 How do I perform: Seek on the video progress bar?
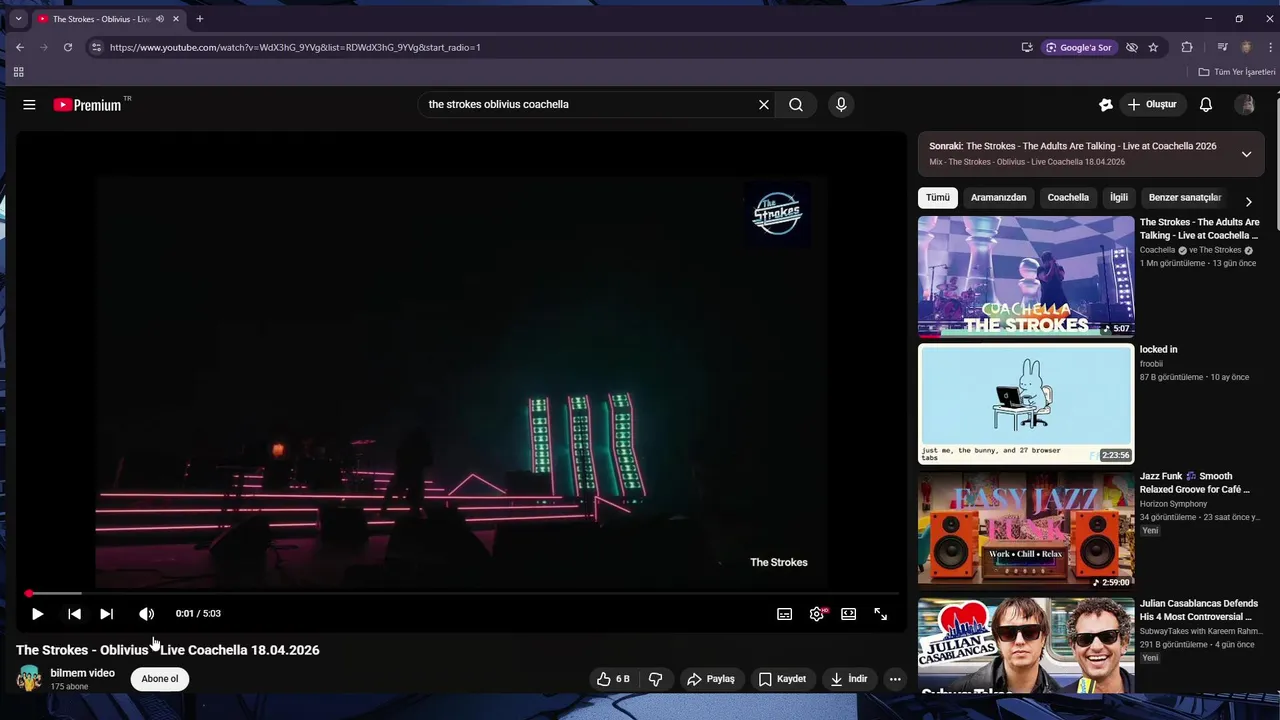(461, 593)
